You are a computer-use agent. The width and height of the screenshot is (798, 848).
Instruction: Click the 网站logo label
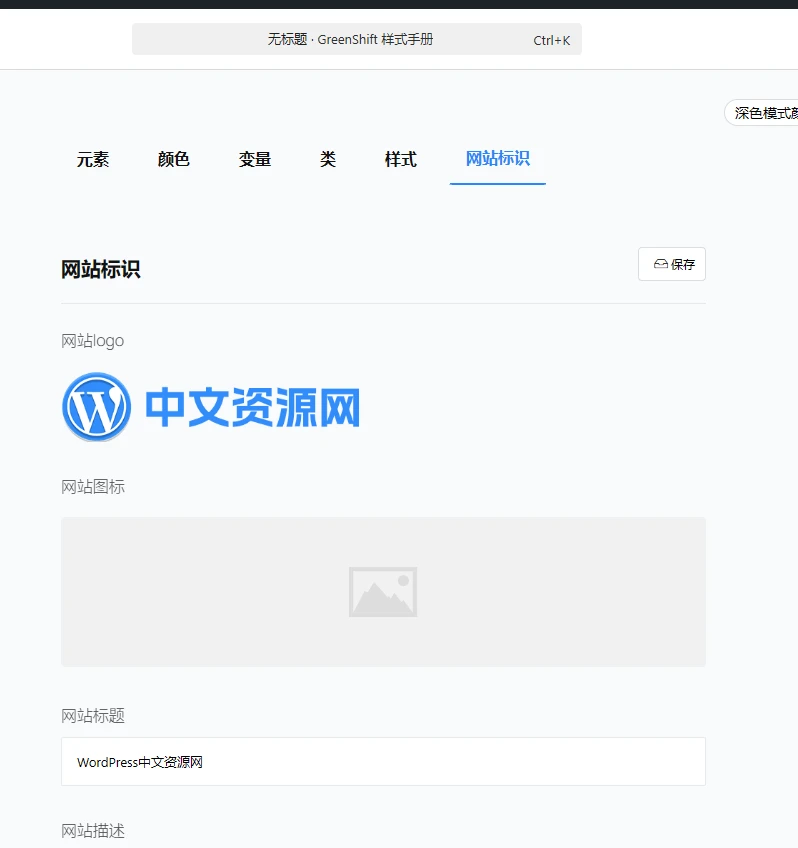[x=92, y=341]
